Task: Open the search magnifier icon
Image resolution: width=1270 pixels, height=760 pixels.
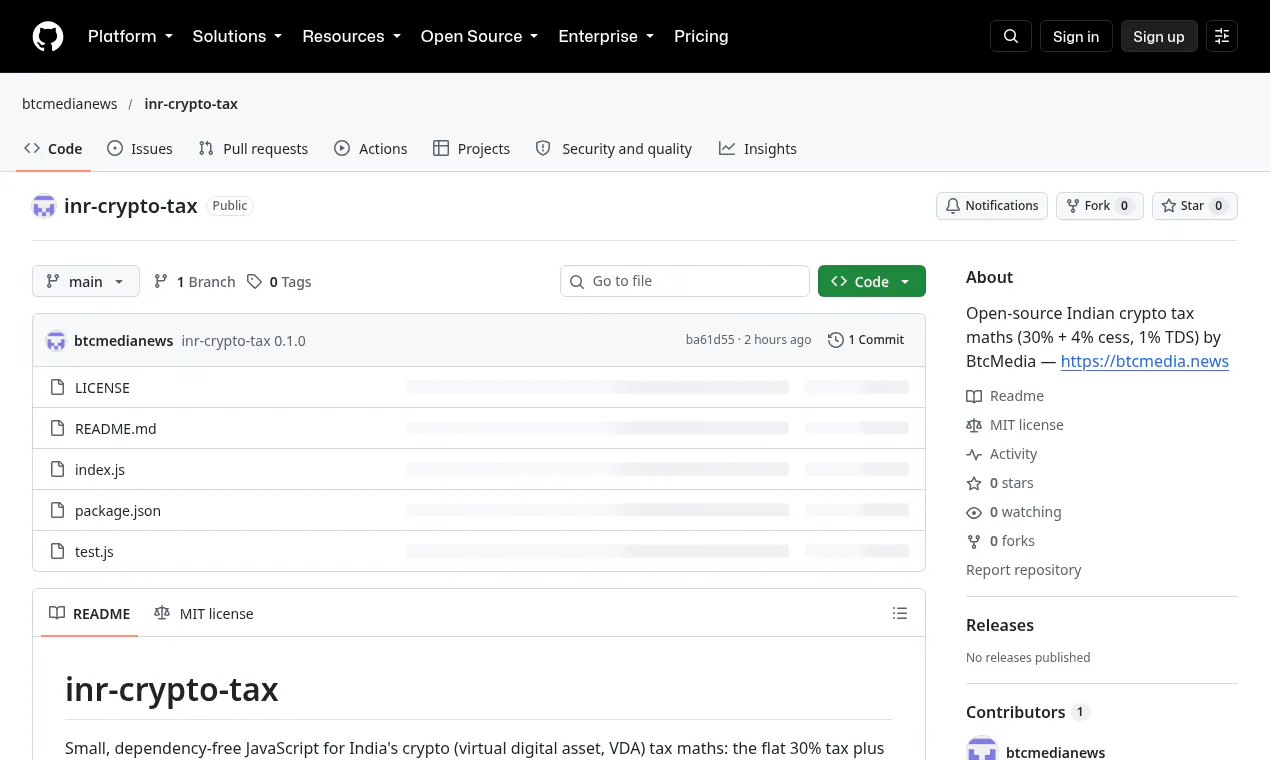Action: [x=1011, y=36]
